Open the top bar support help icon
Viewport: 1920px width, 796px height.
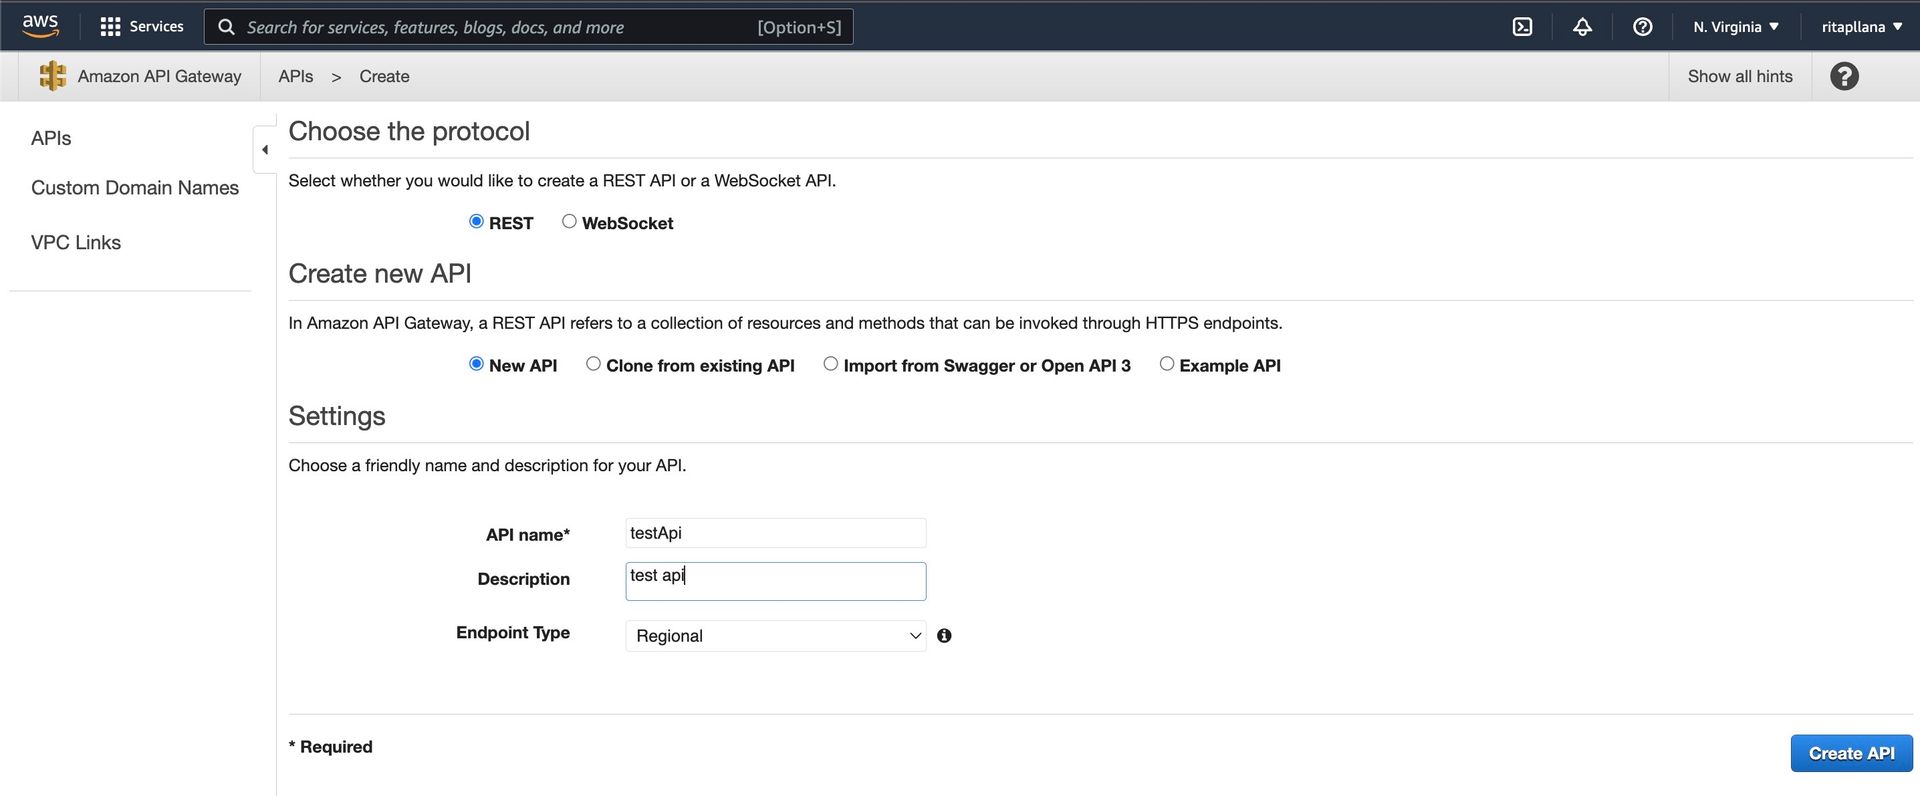click(1642, 27)
